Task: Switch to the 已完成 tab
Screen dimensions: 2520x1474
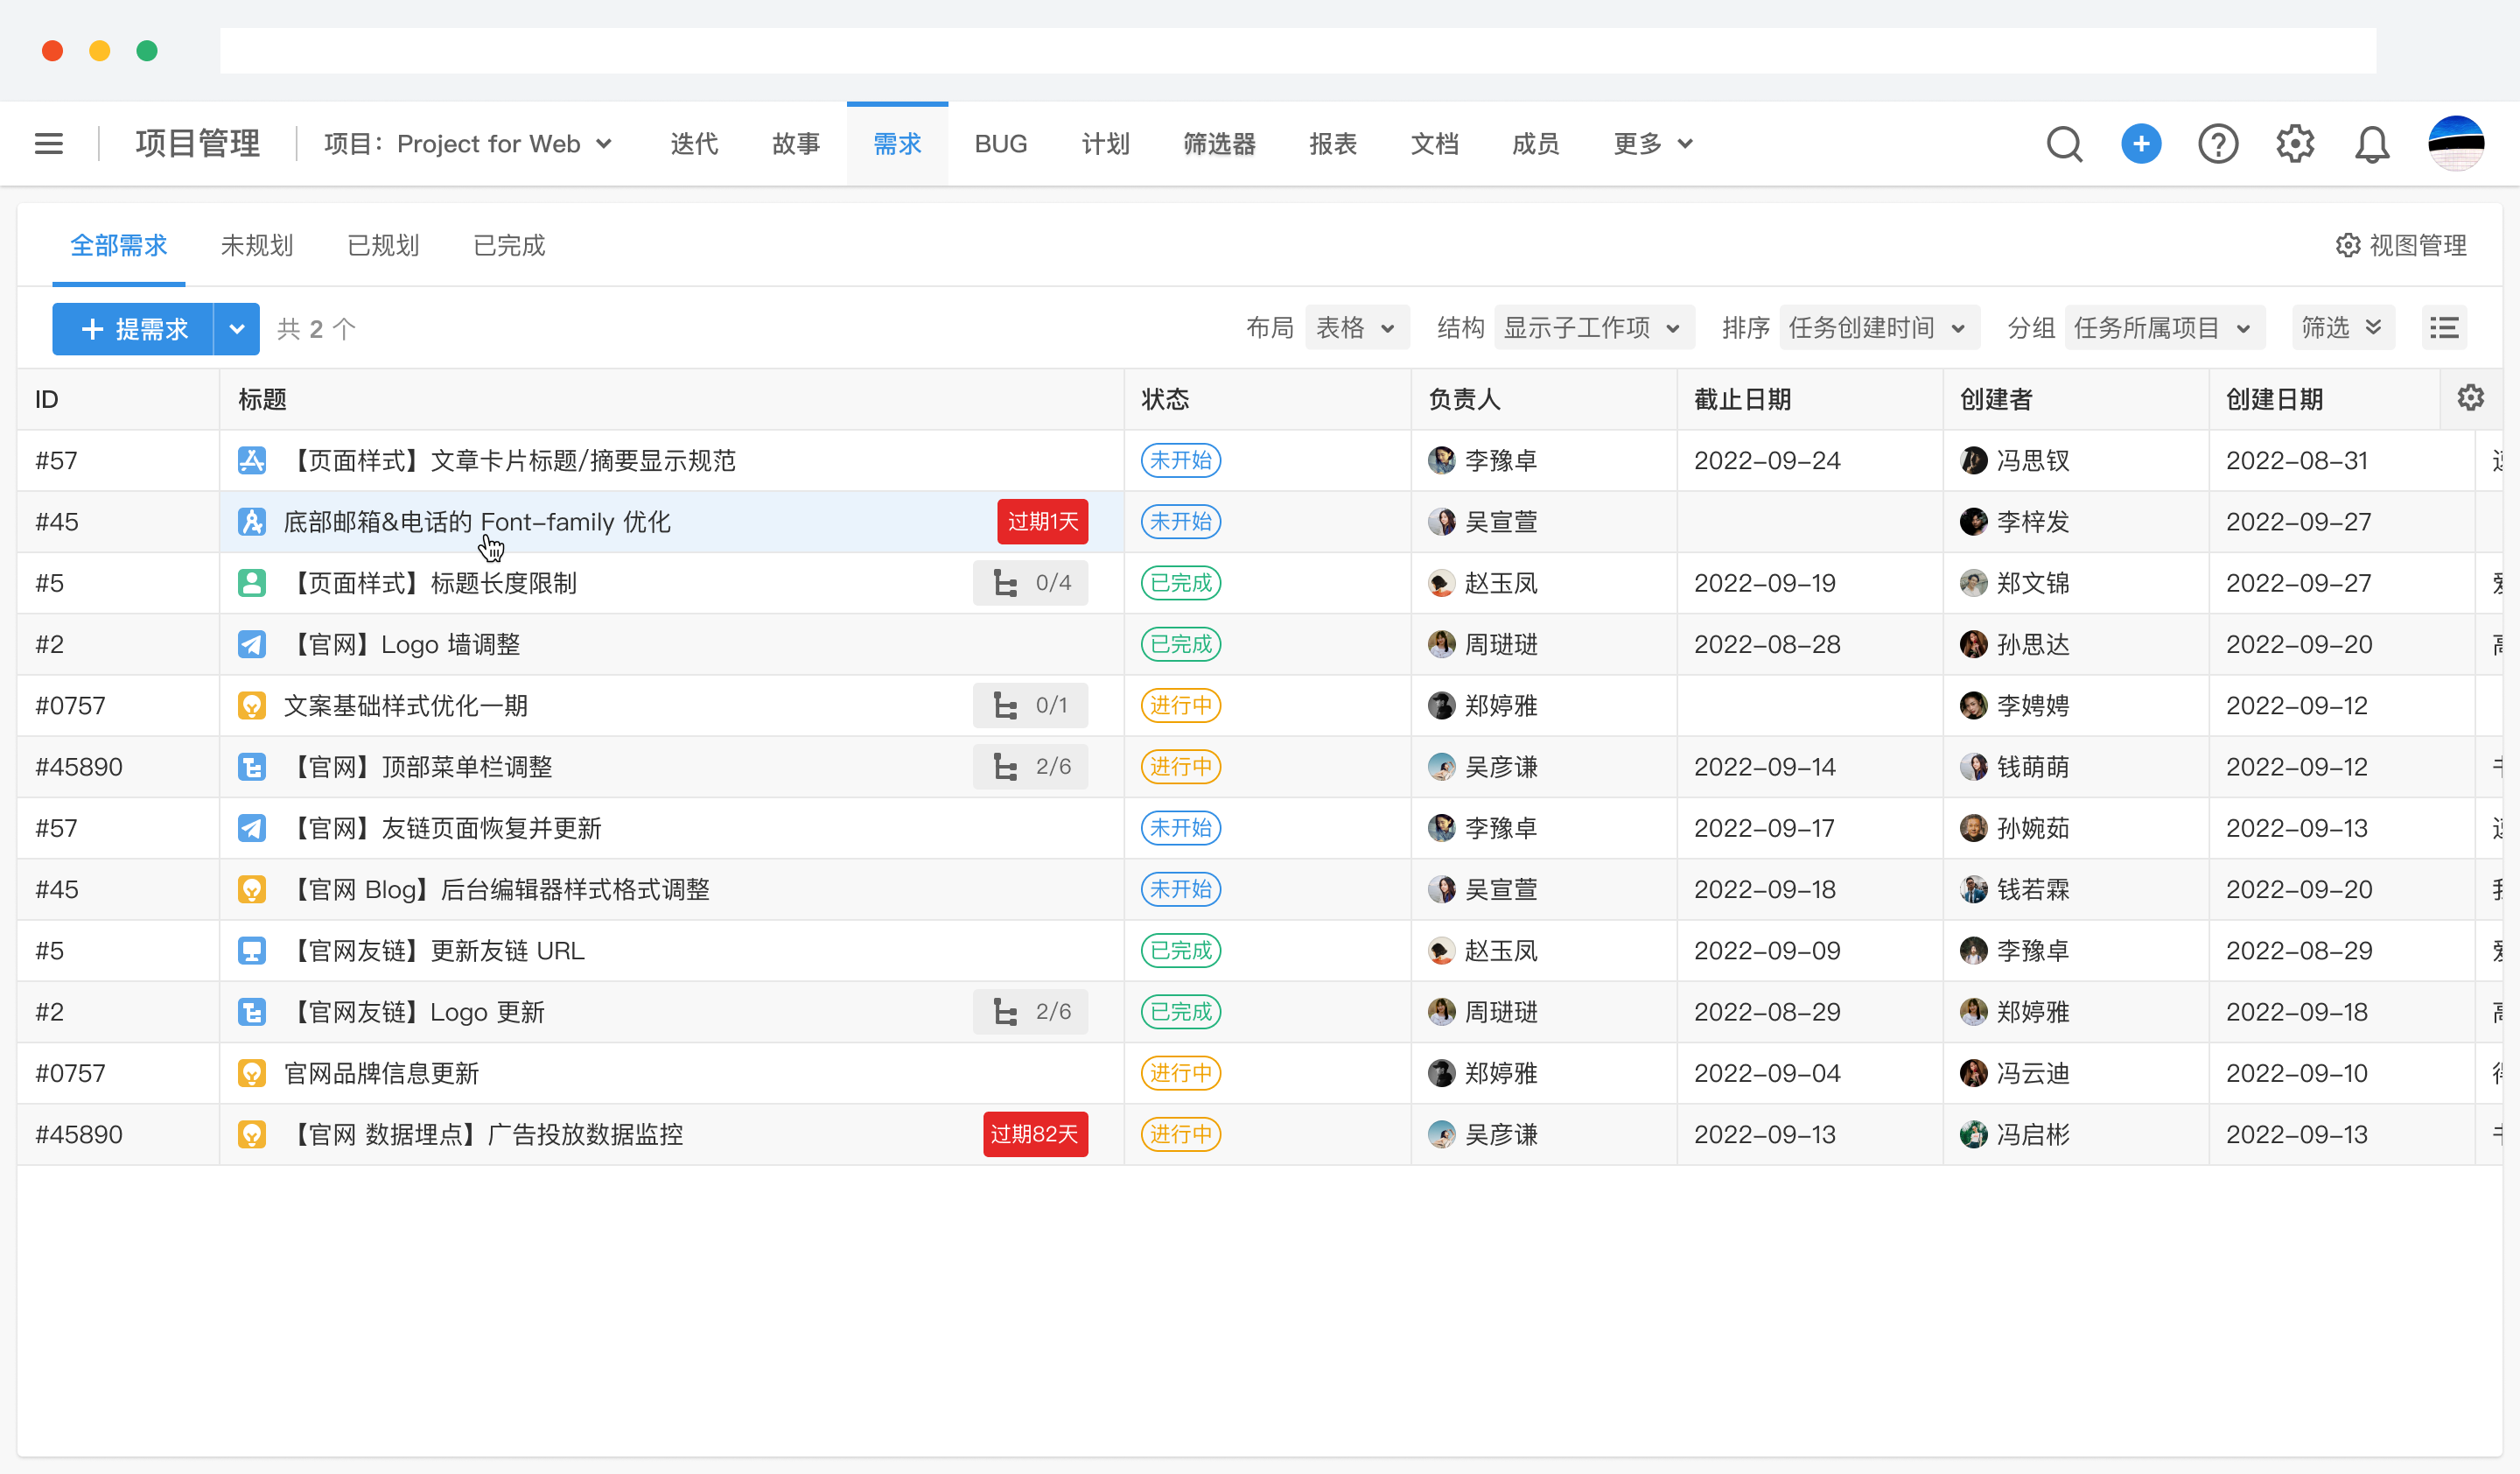Action: (x=508, y=246)
